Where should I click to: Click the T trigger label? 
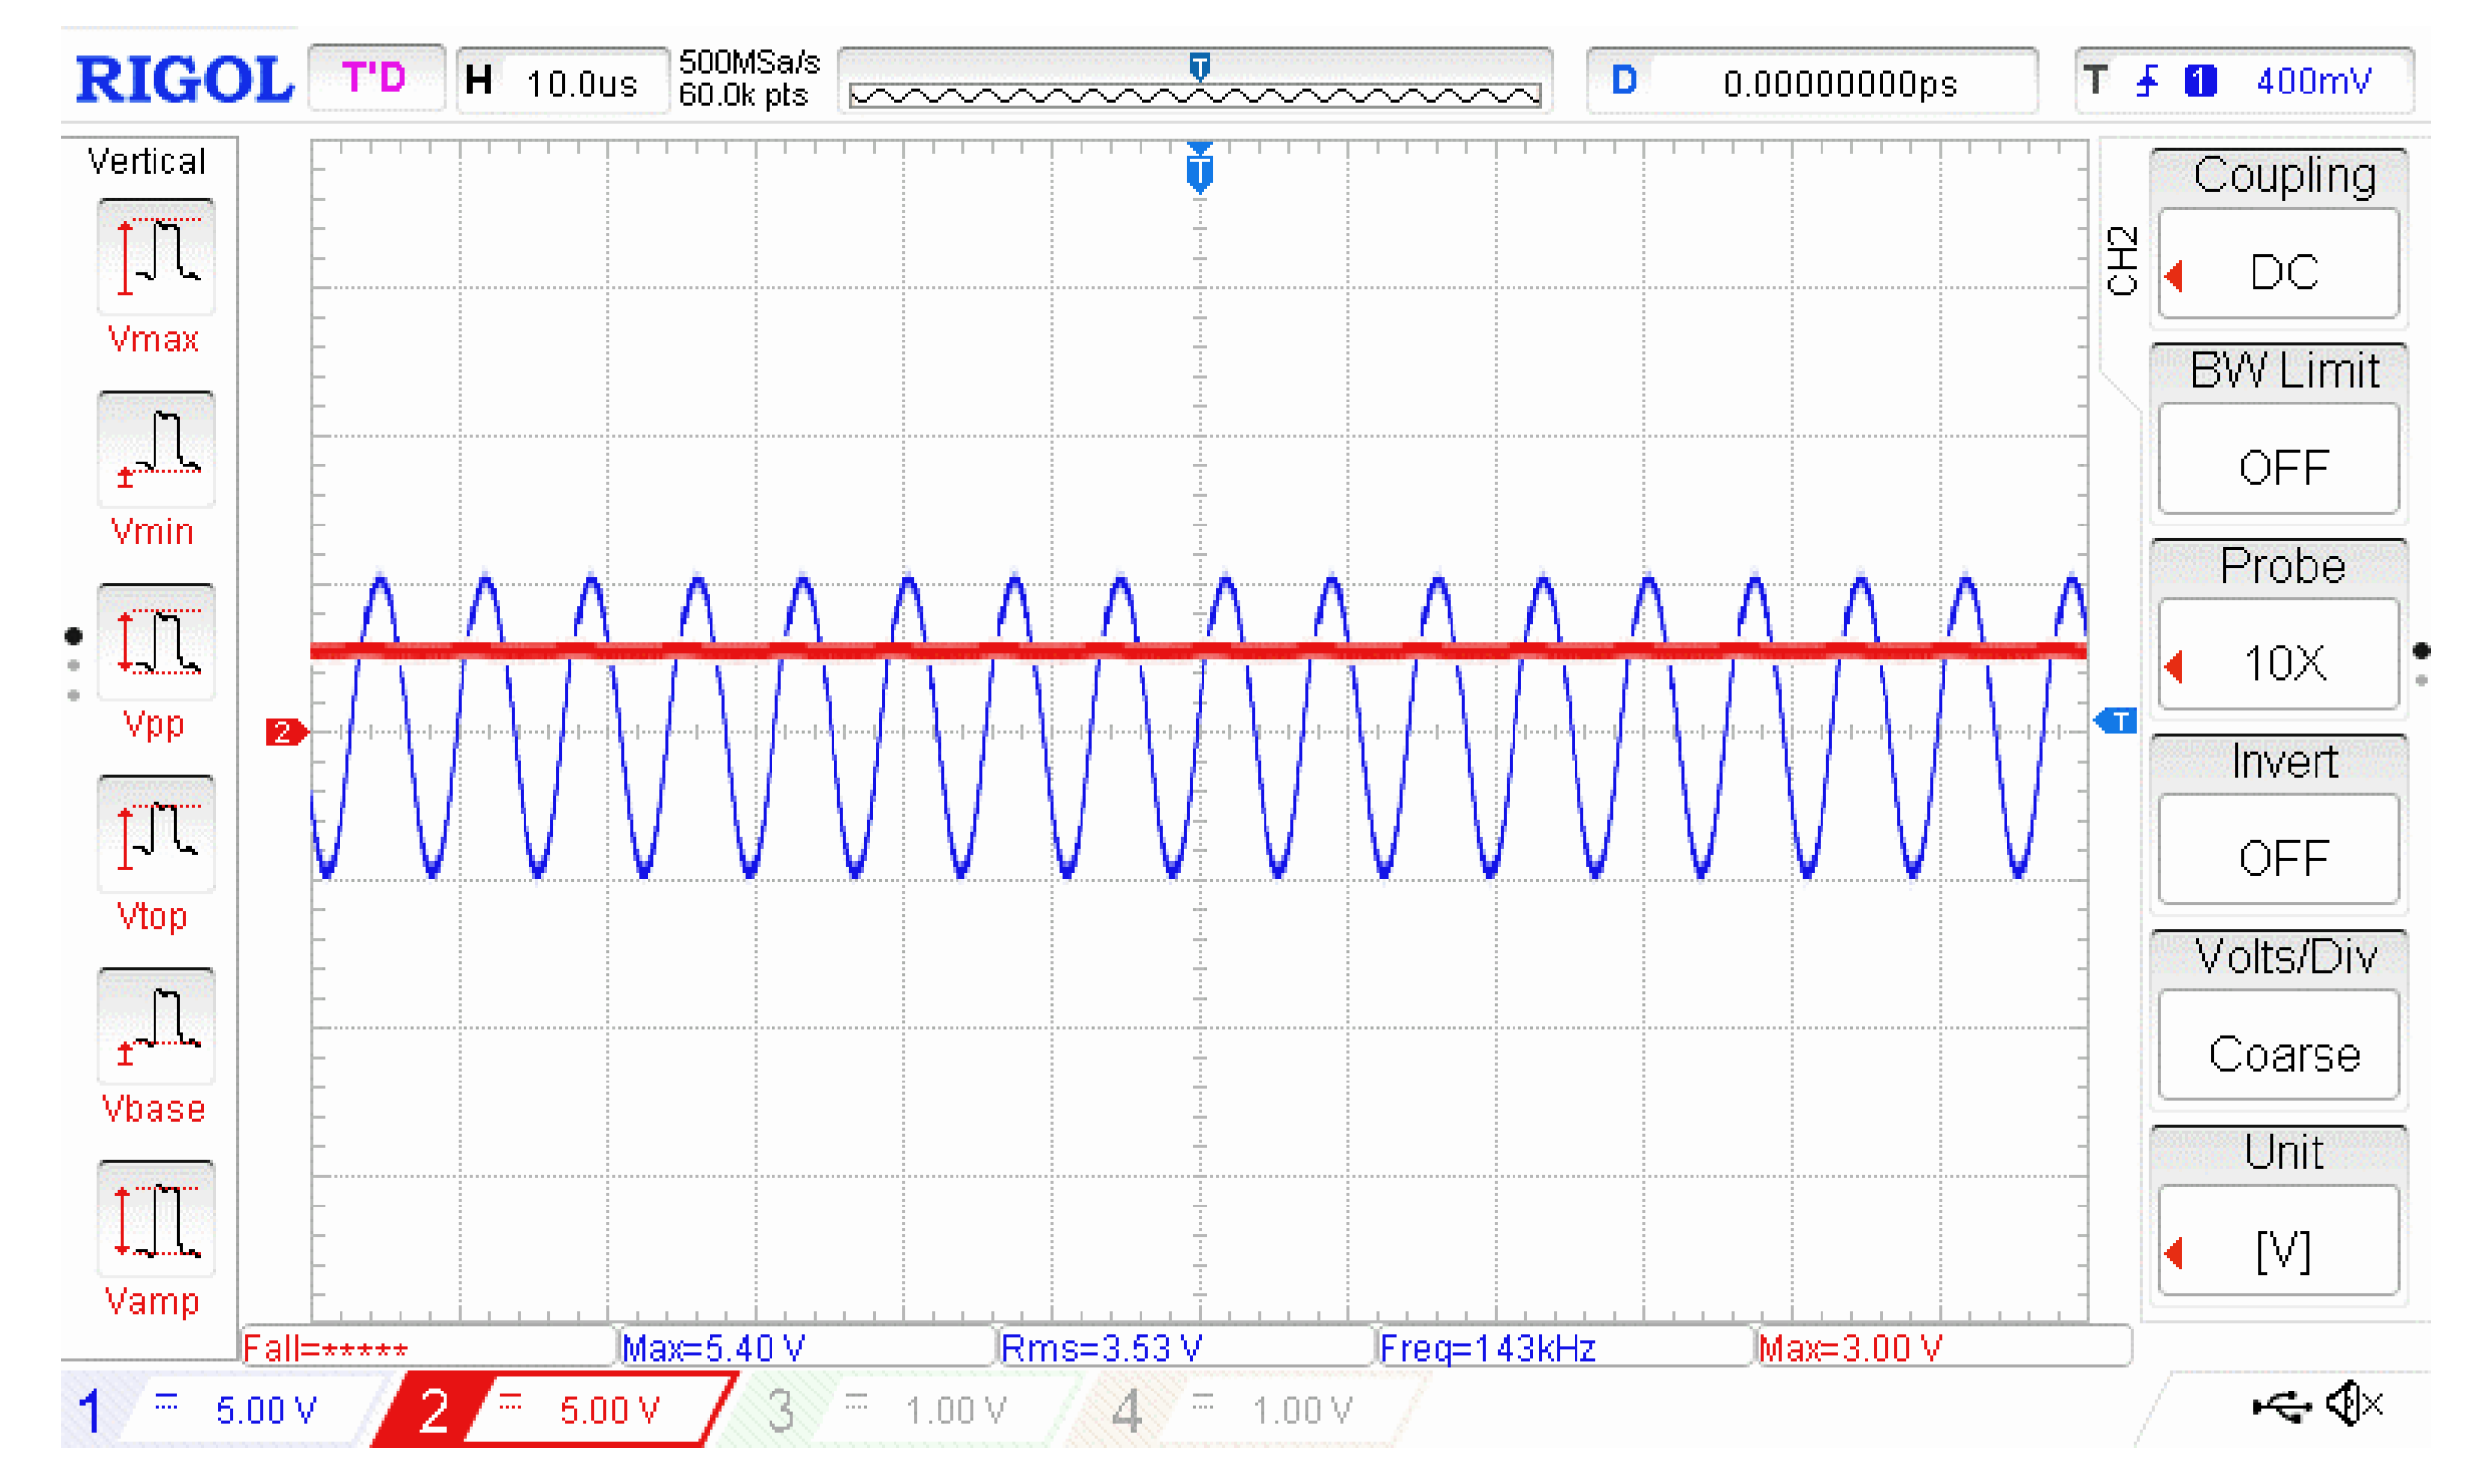2095,80
